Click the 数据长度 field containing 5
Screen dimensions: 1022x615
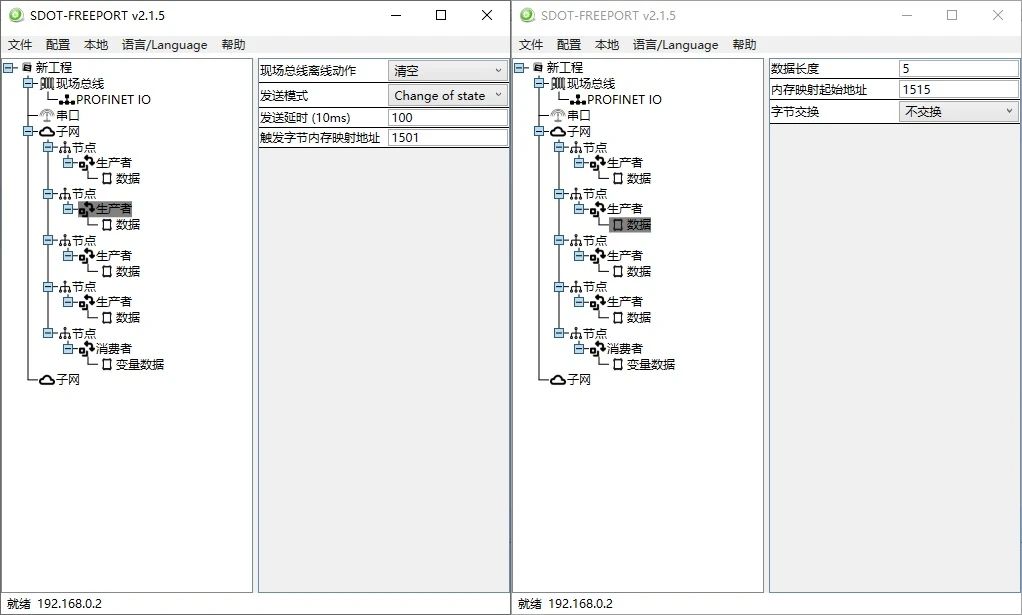tap(959, 68)
